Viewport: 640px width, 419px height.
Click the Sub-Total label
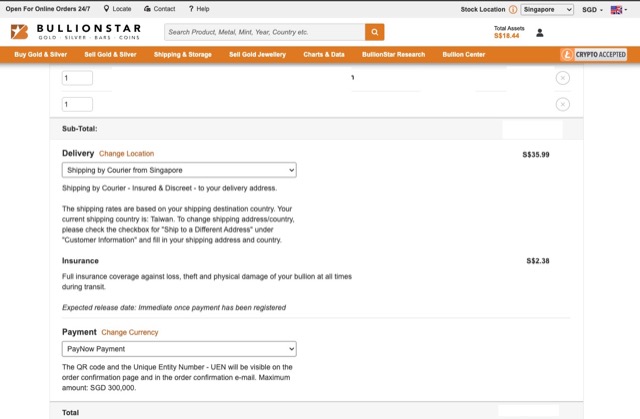coord(80,129)
